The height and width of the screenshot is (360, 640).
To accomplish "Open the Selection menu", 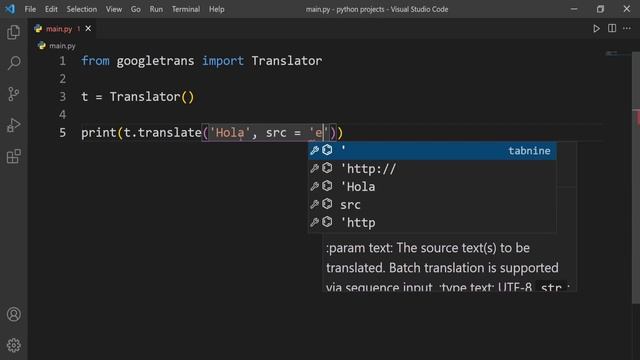I will [x=82, y=9].
